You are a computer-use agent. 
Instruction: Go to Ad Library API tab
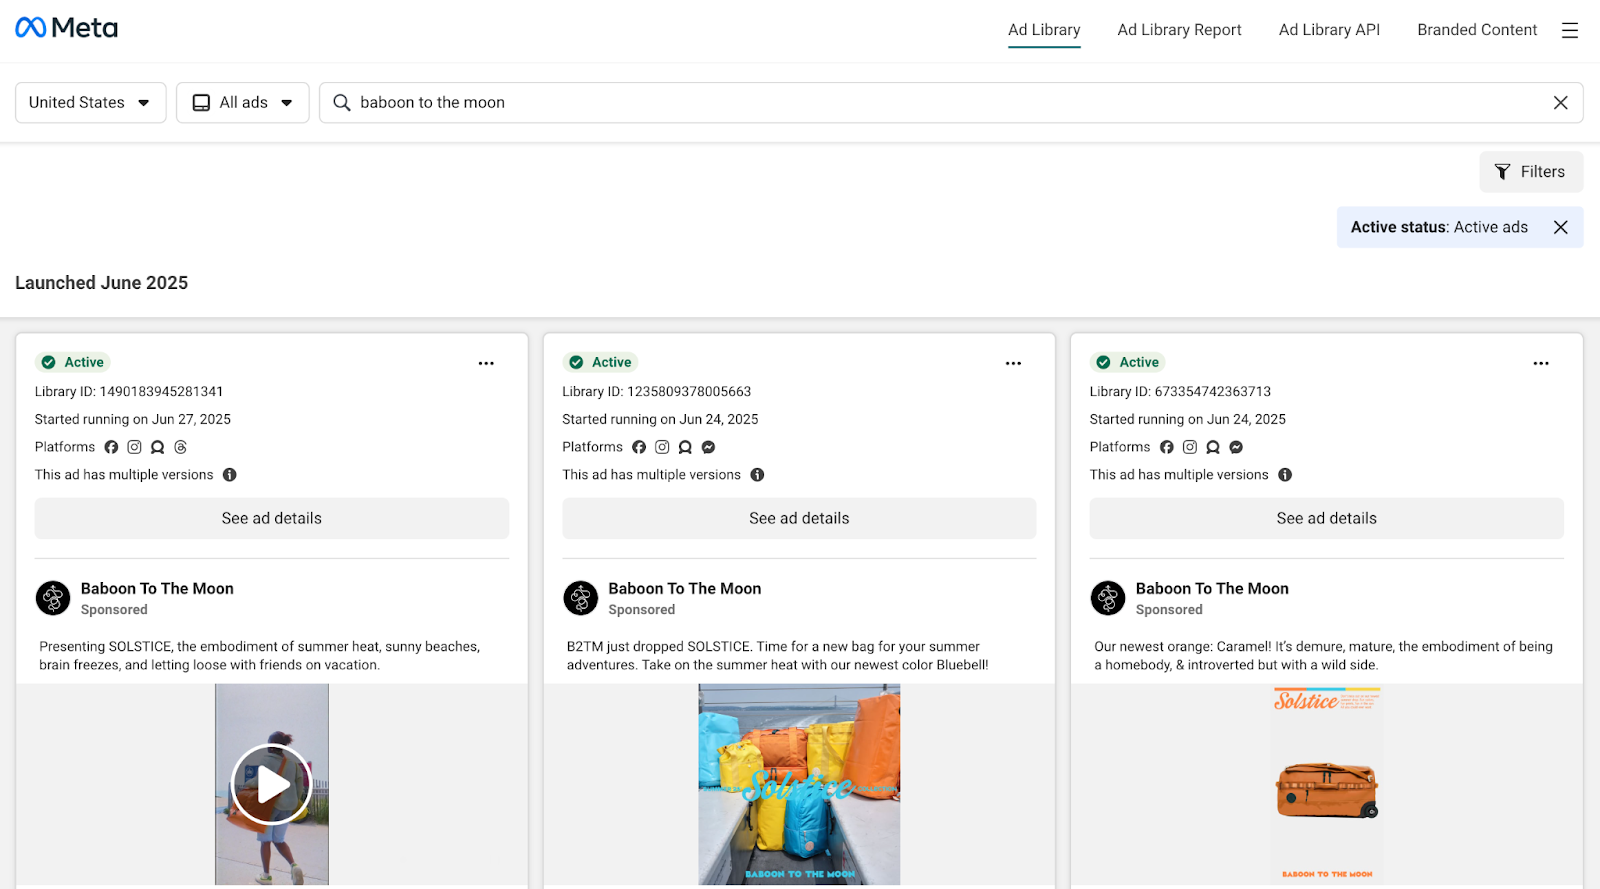pyautogui.click(x=1329, y=30)
